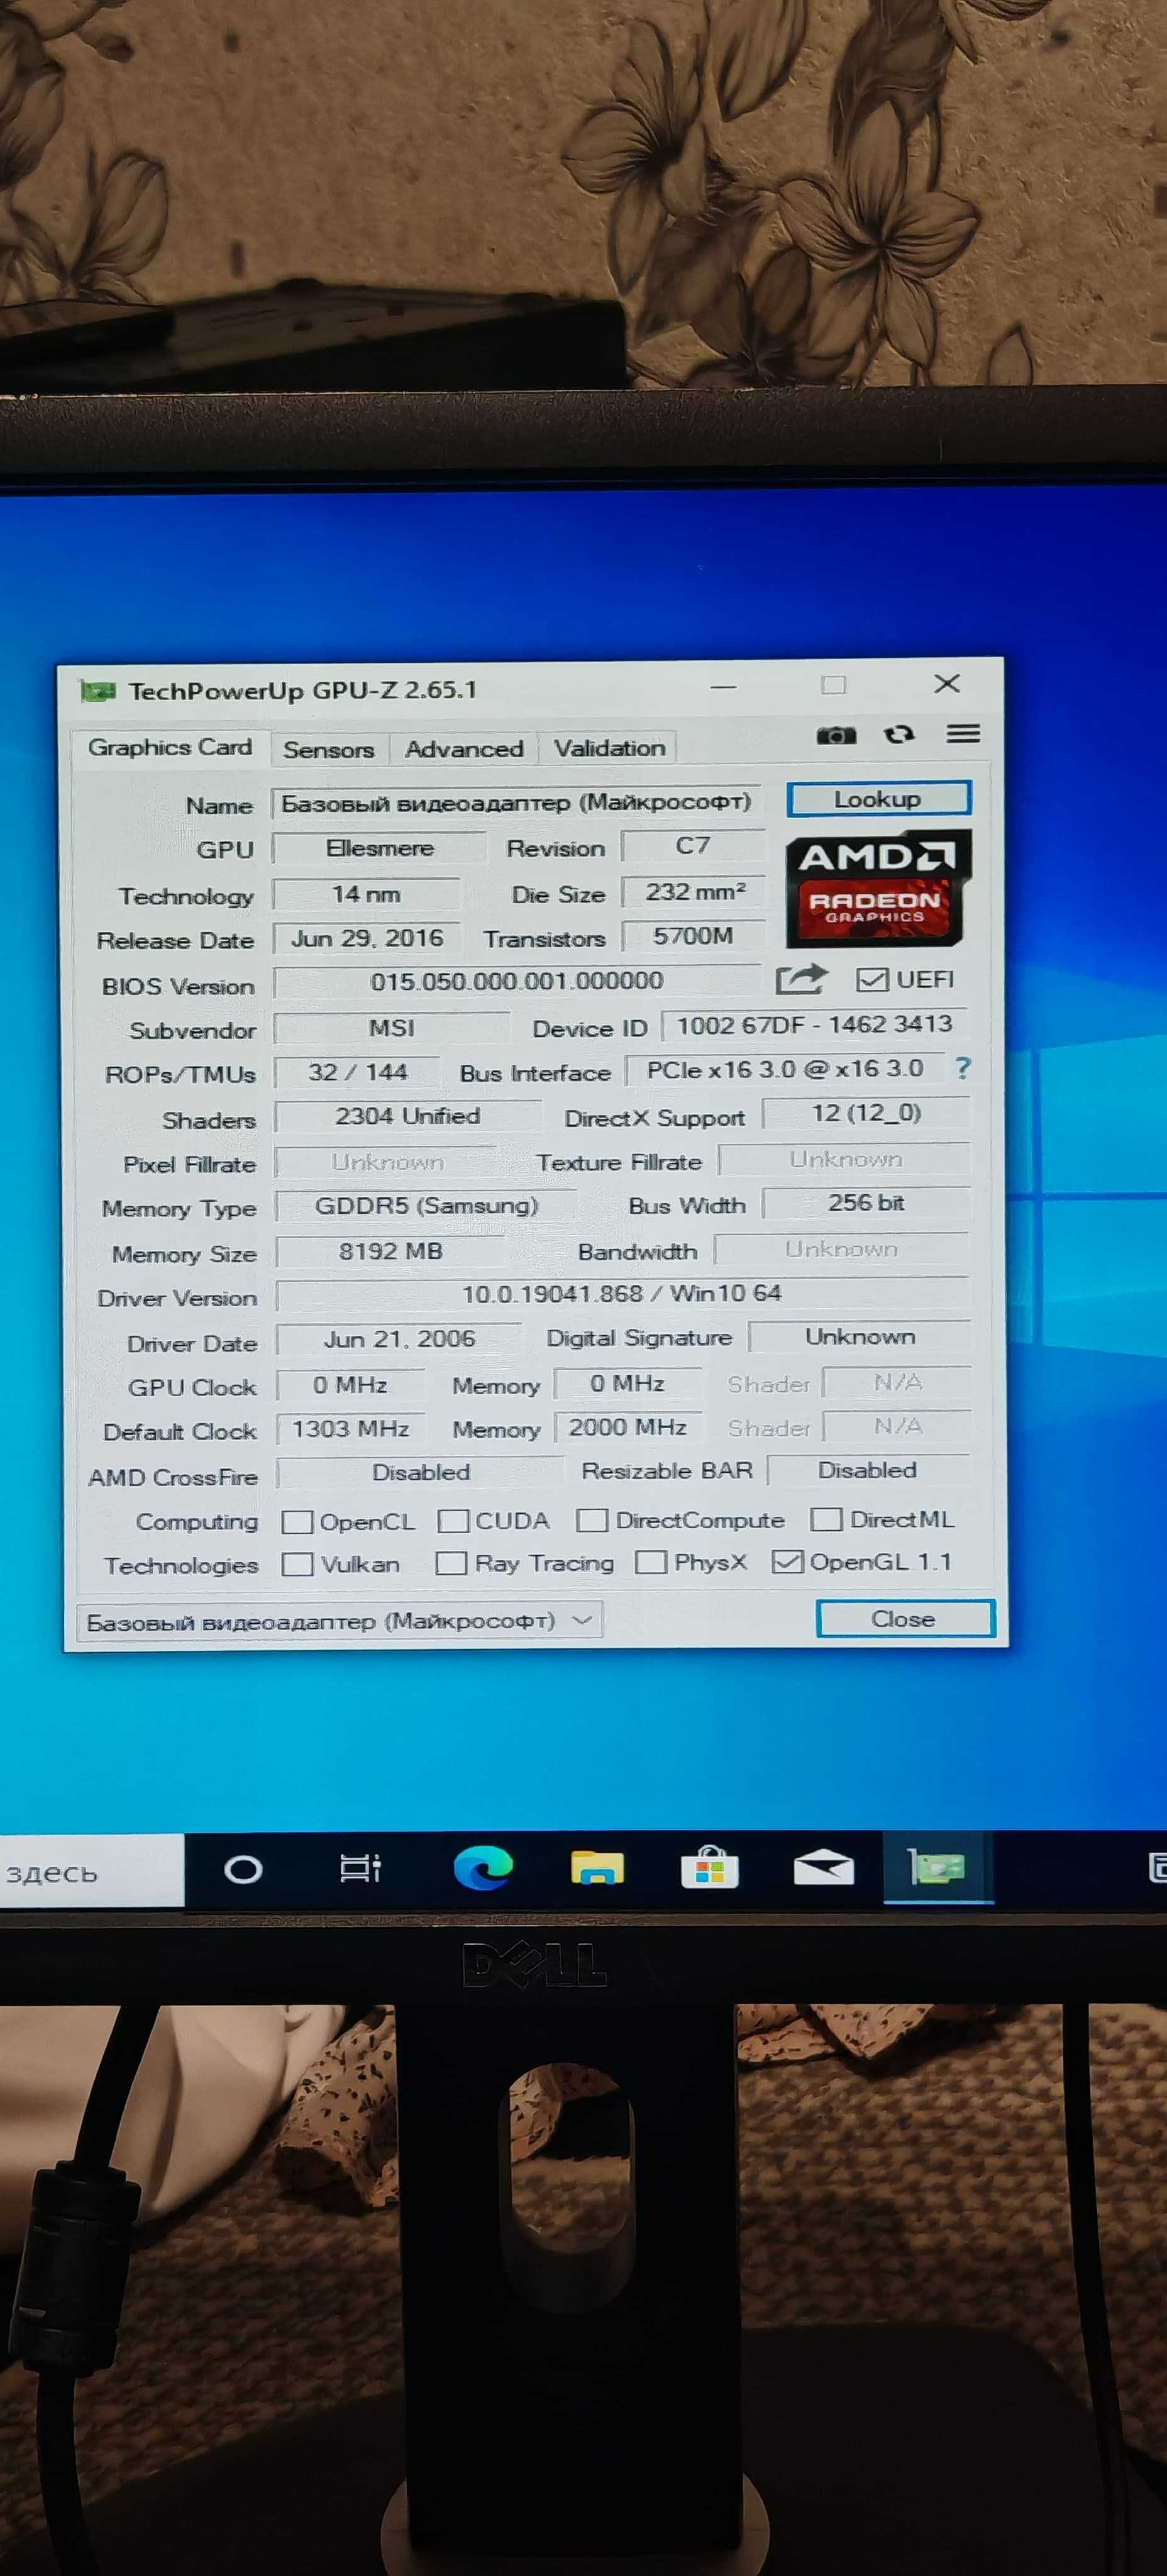The image size is (1167, 2576).
Task: Close GPU-Z with the X button
Action: (947, 684)
